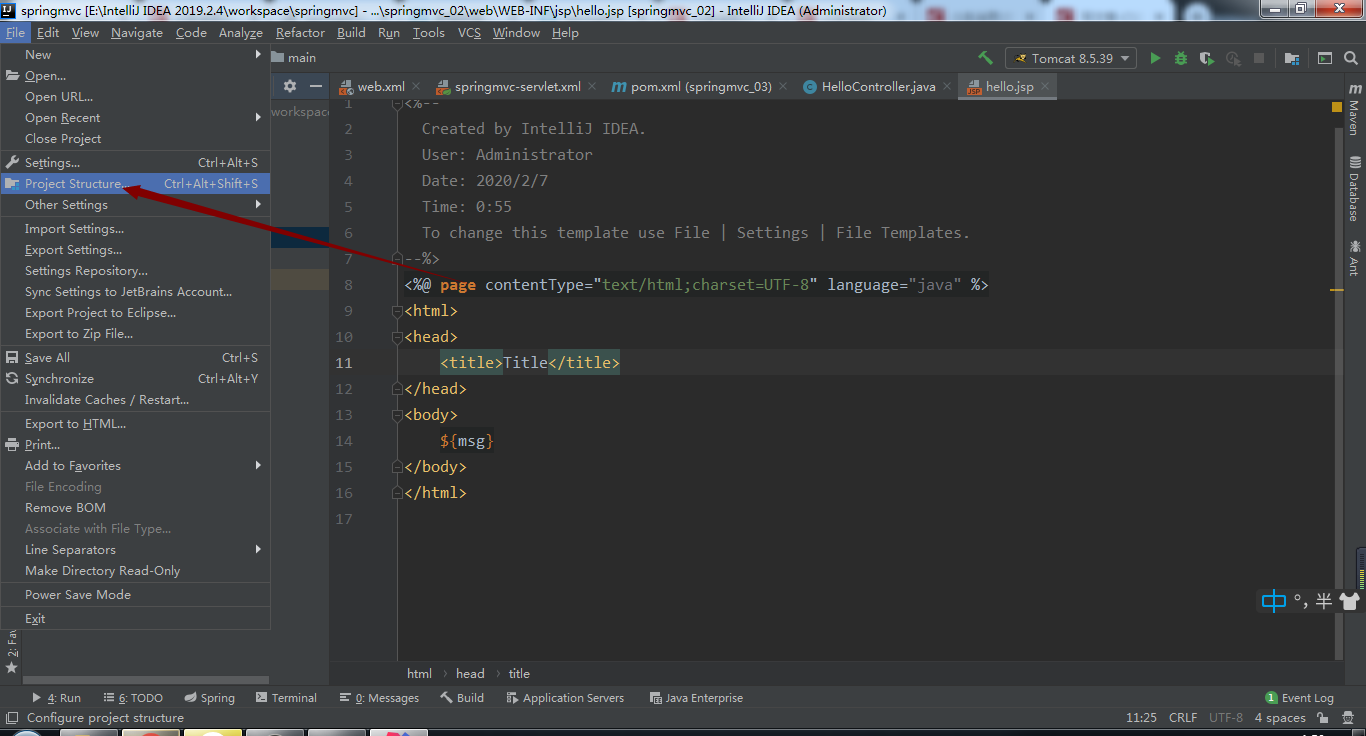The height and width of the screenshot is (736, 1366).
Task: Switch to the web.xml tab
Action: (381, 87)
